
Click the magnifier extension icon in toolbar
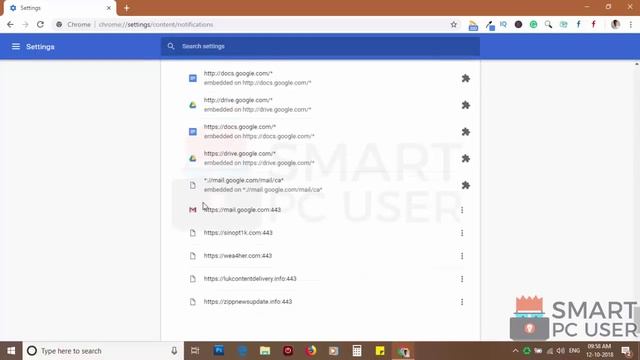[x=548, y=24]
